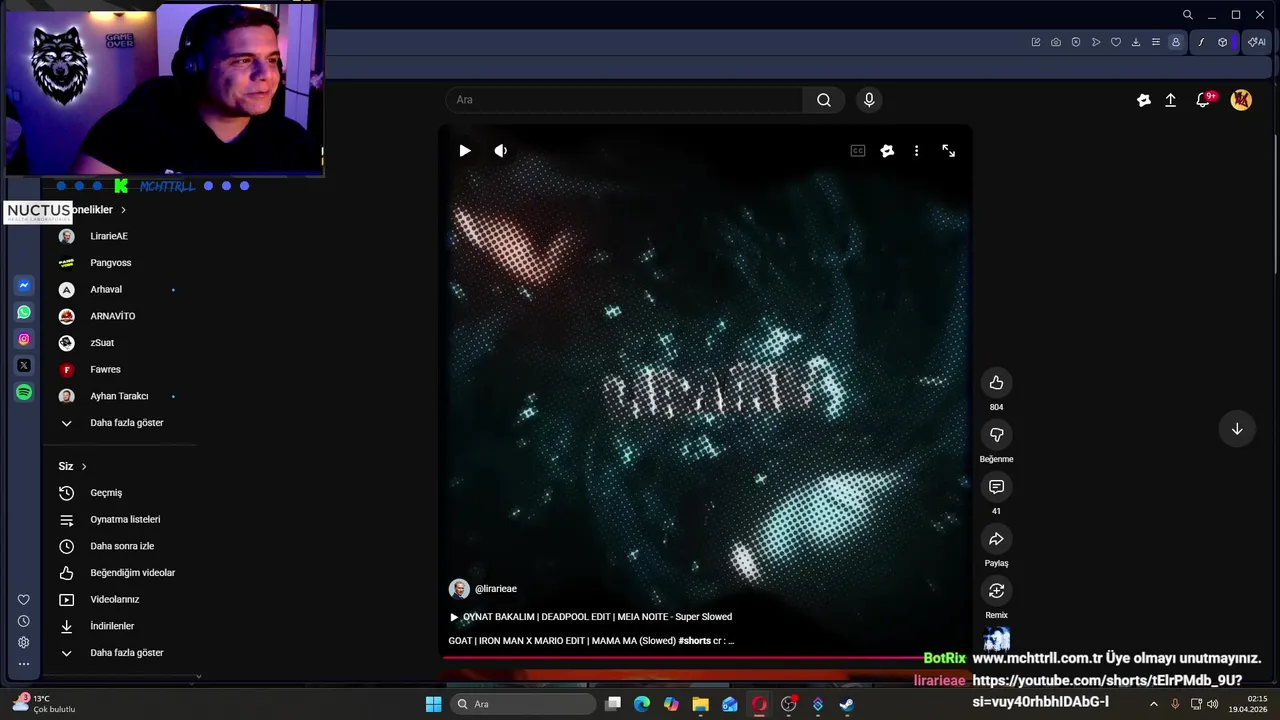Open Instagram in the Opera sidebar
The image size is (1280, 720).
point(24,339)
